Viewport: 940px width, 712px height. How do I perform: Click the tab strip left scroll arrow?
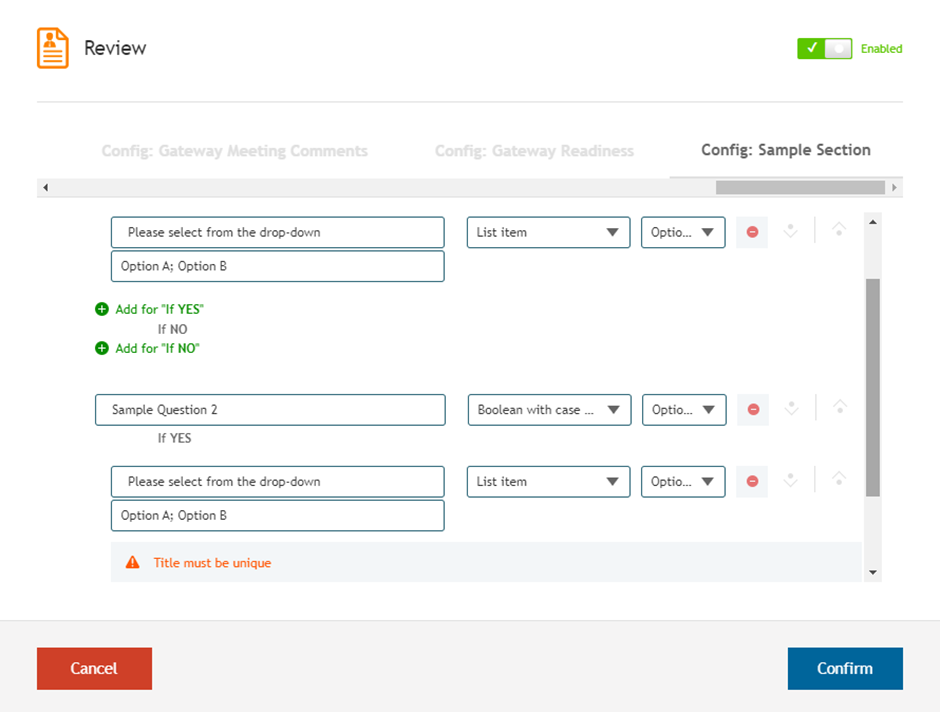(46, 188)
